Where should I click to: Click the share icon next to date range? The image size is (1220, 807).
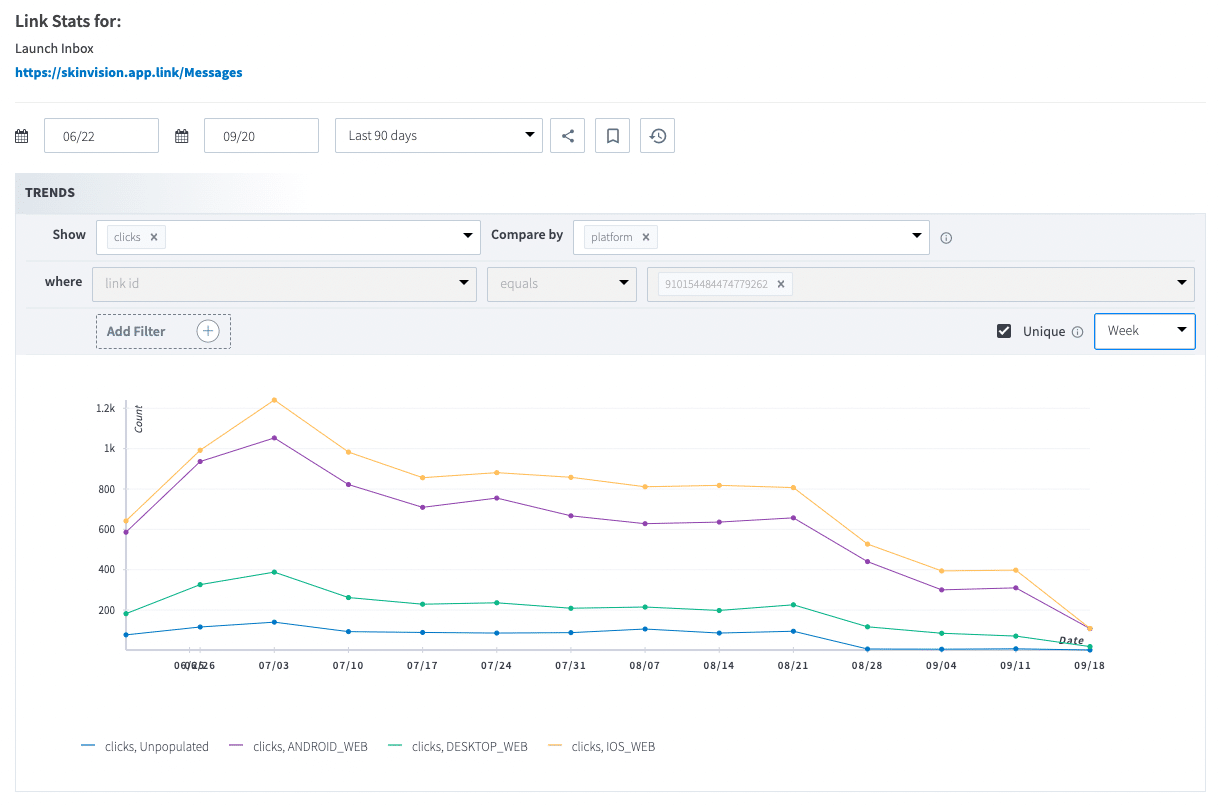coord(567,135)
